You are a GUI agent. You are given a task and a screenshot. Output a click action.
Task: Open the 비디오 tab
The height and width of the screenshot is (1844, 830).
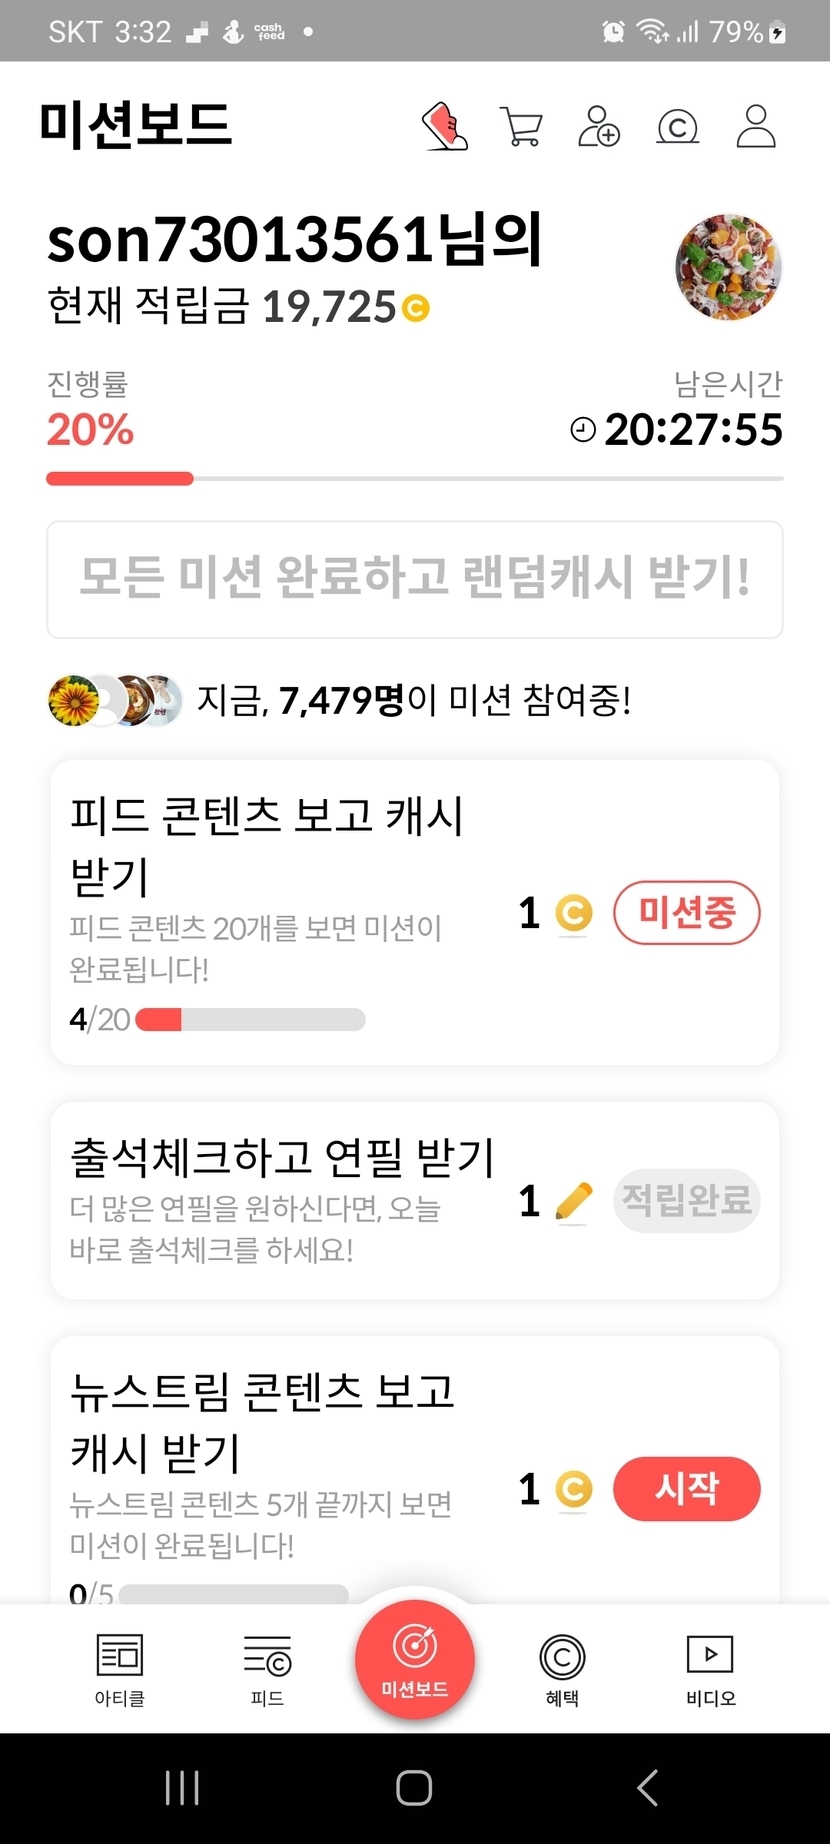point(710,1669)
